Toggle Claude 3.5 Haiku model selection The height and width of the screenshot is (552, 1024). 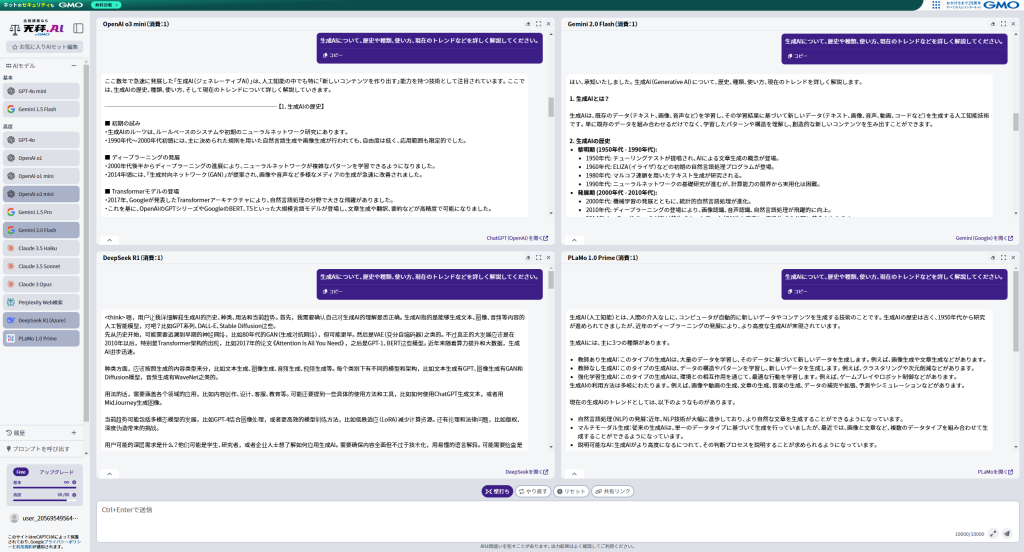(41, 248)
